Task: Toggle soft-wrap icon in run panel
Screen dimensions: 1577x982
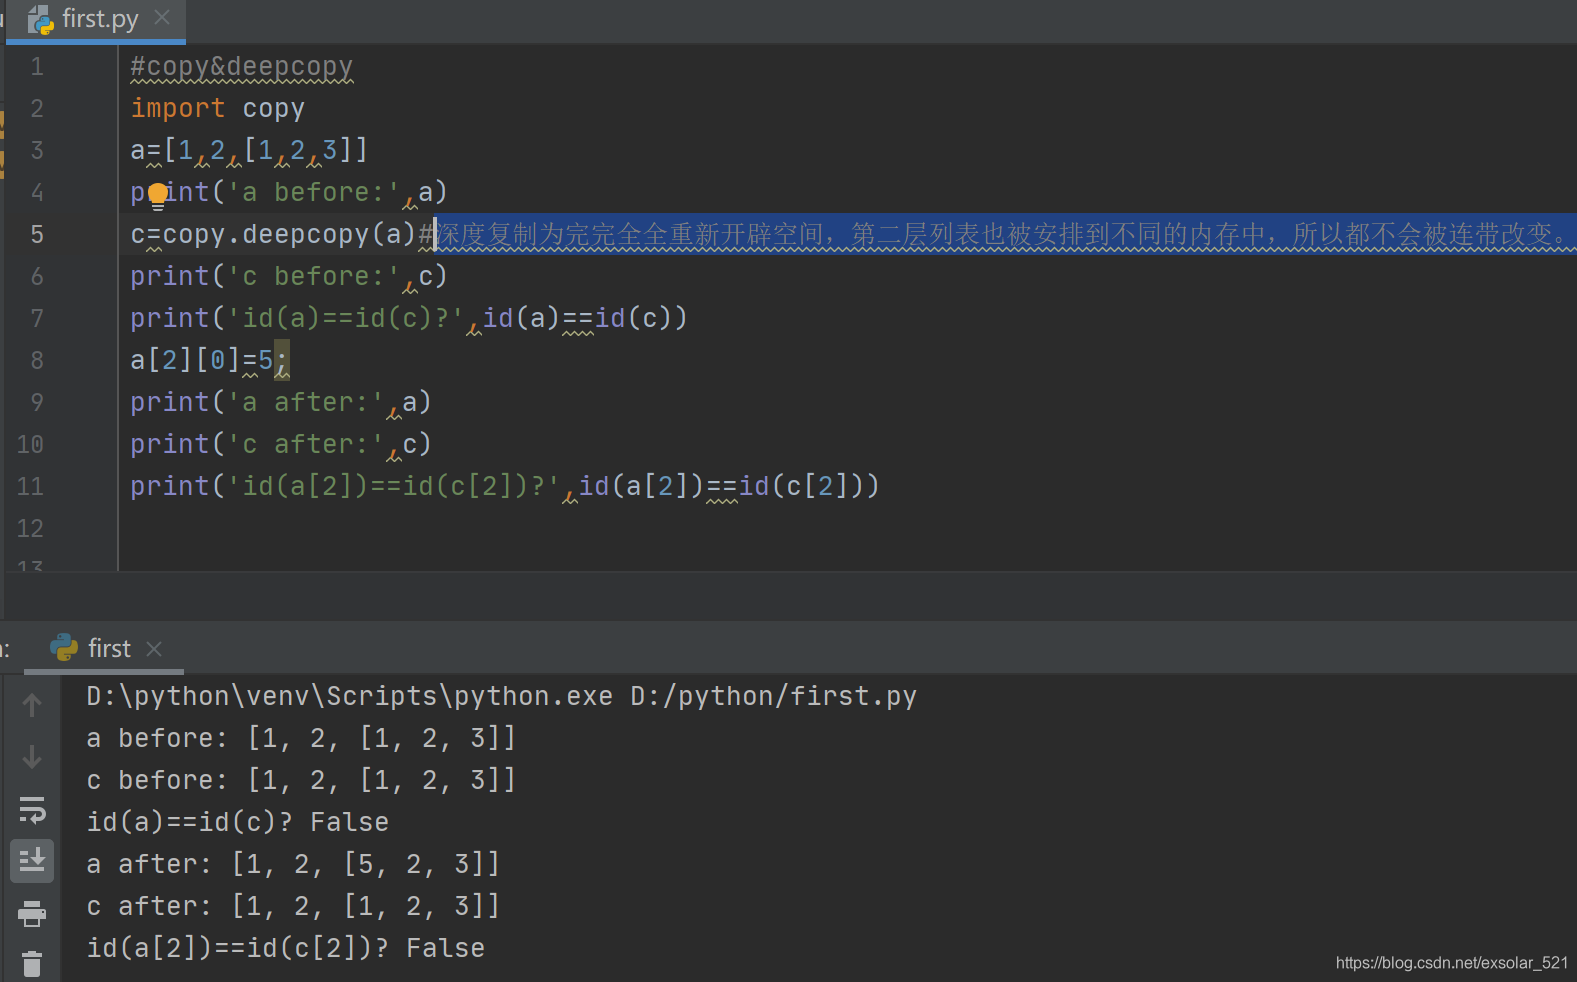Action: coord(32,809)
